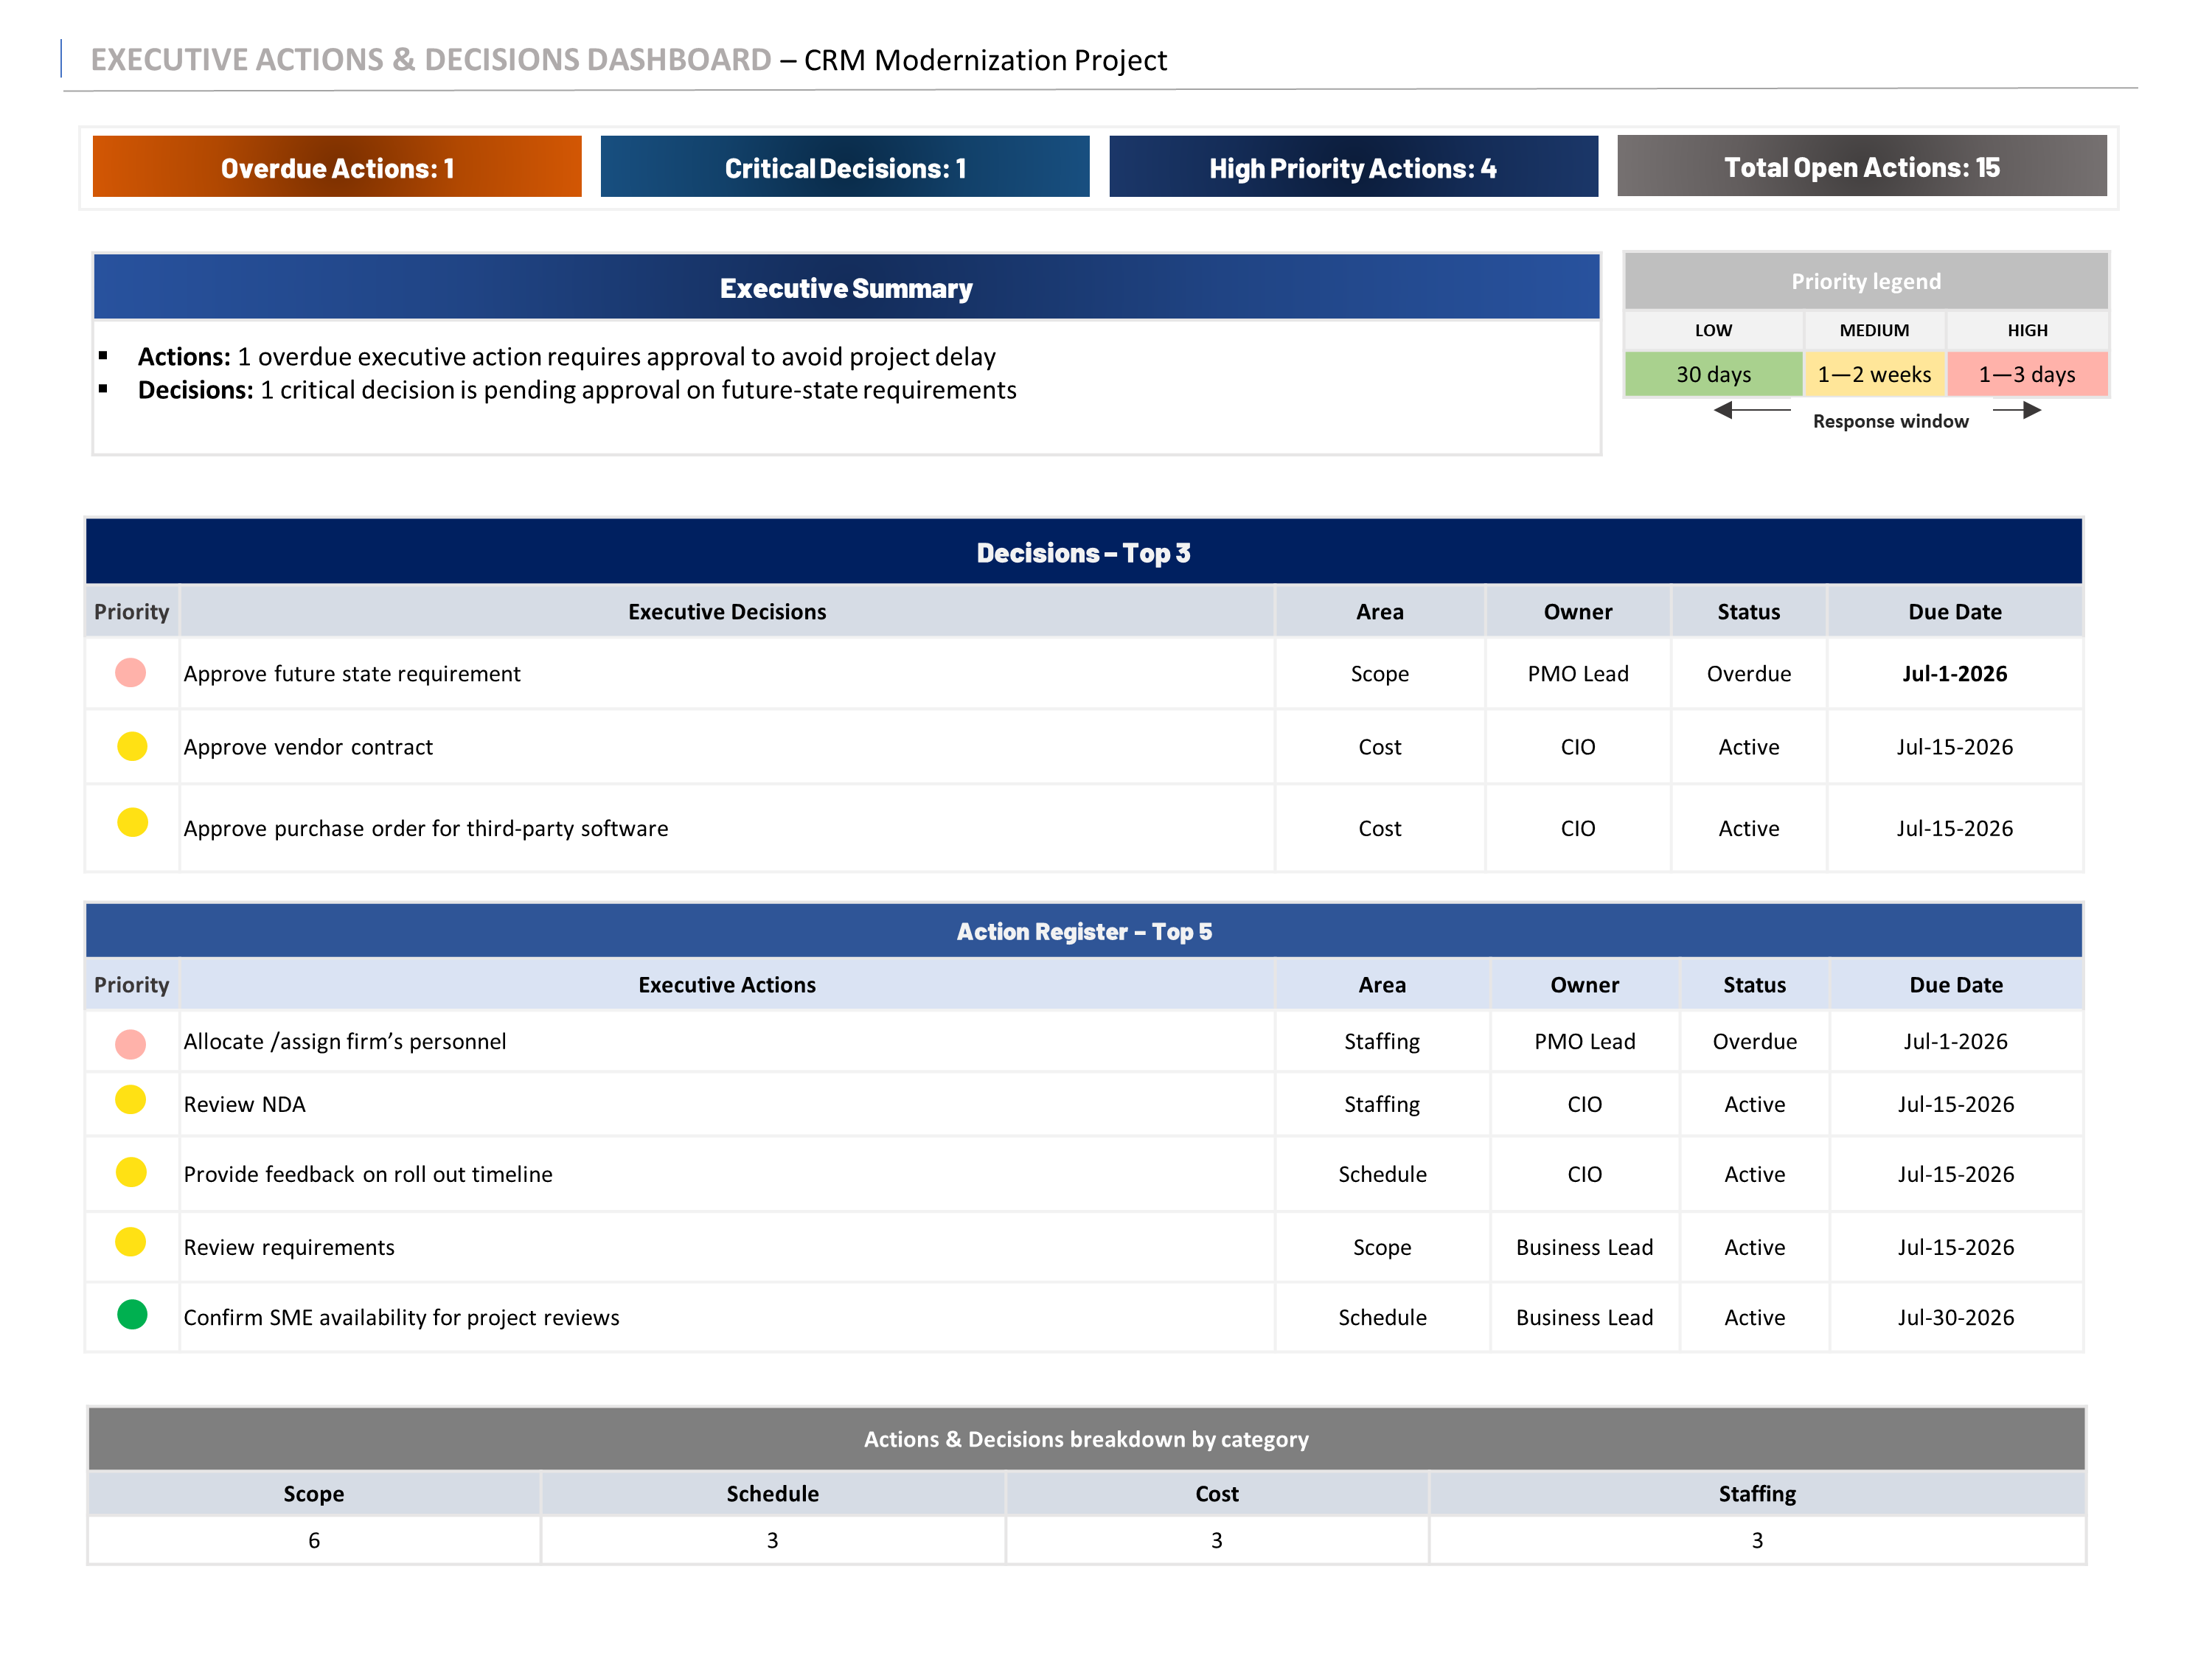The image size is (2212, 1659).
Task: Select 'Approve purchase order for third-party software' text
Action: [426, 828]
